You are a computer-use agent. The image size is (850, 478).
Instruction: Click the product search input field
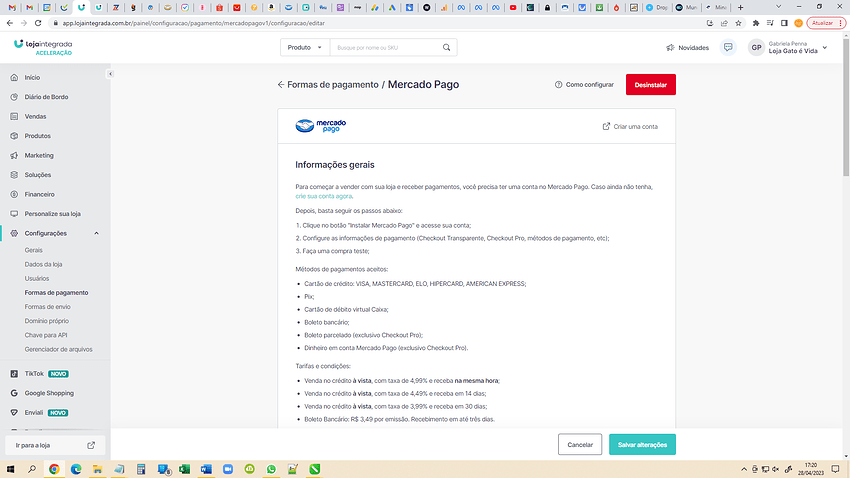[385, 48]
